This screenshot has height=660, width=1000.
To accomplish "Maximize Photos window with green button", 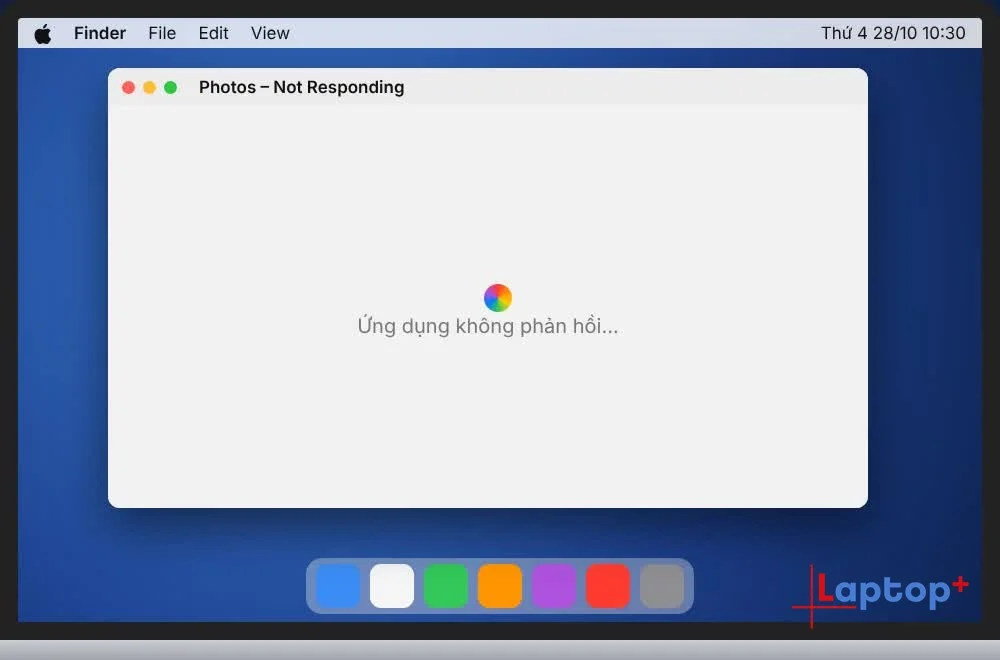I will (170, 87).
